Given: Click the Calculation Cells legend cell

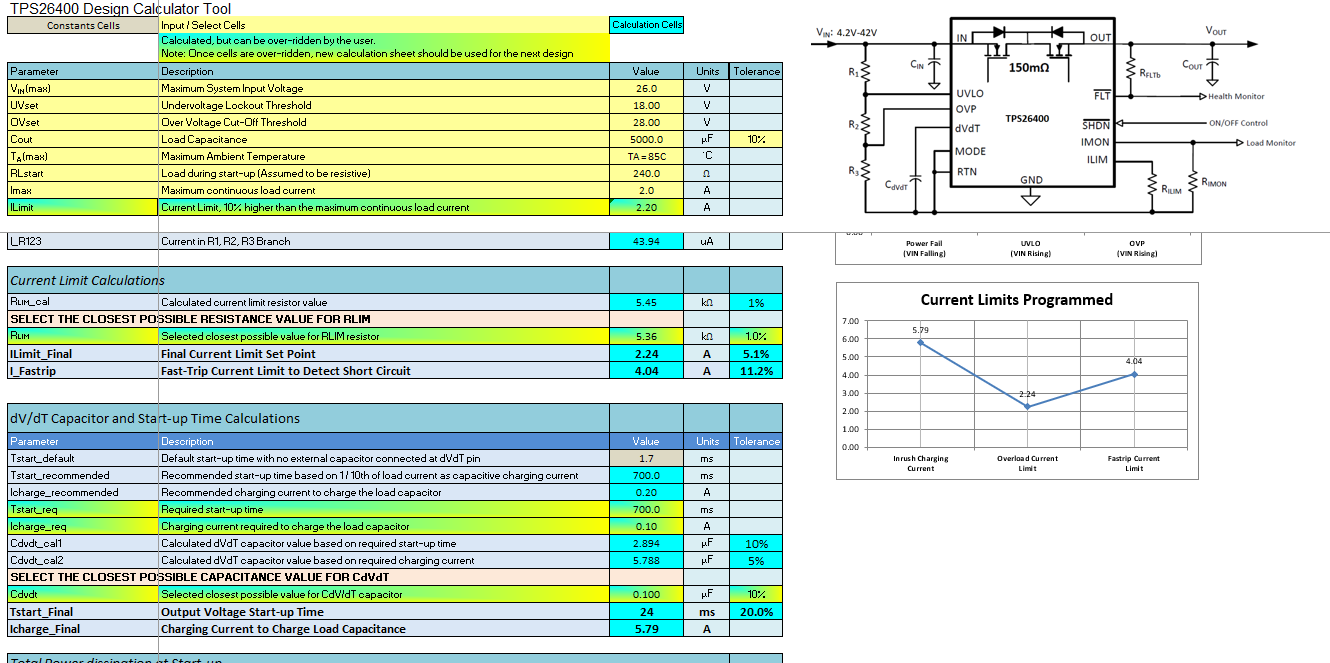Looking at the screenshot, I should click(646, 25).
